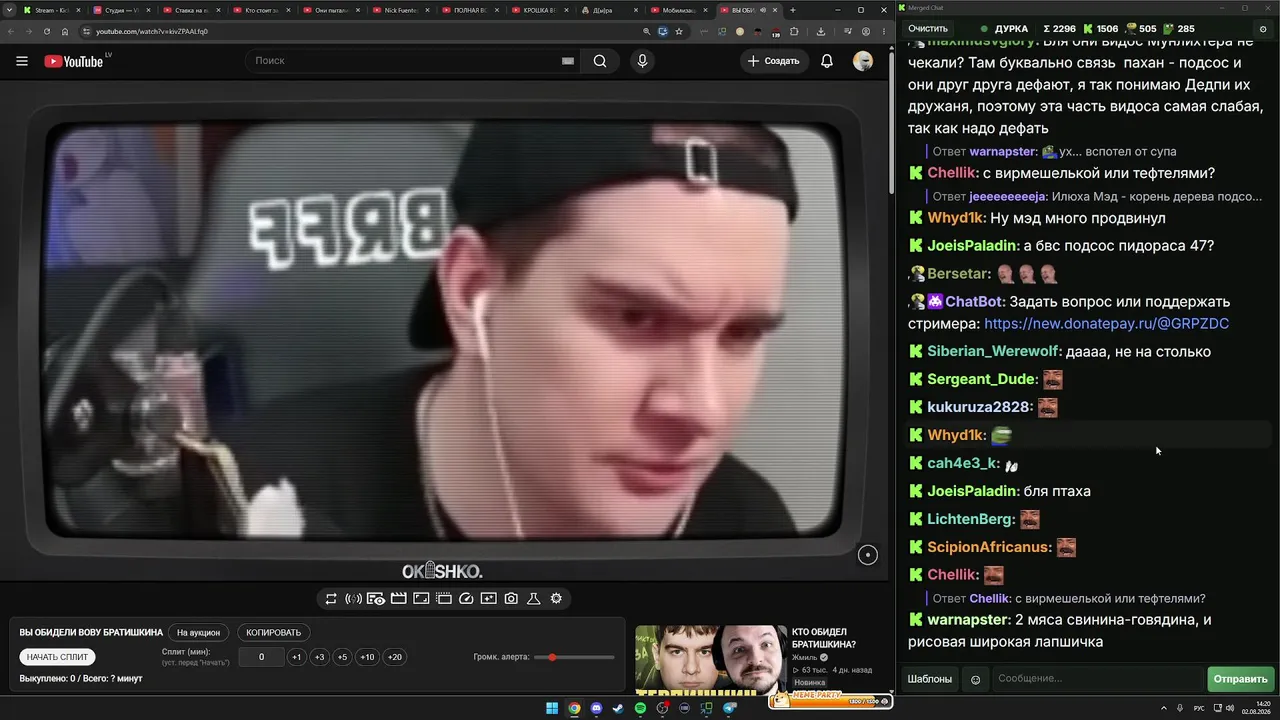This screenshot has width=1280, height=720.
Task: Open the emoji picker in chat
Action: 976,679
